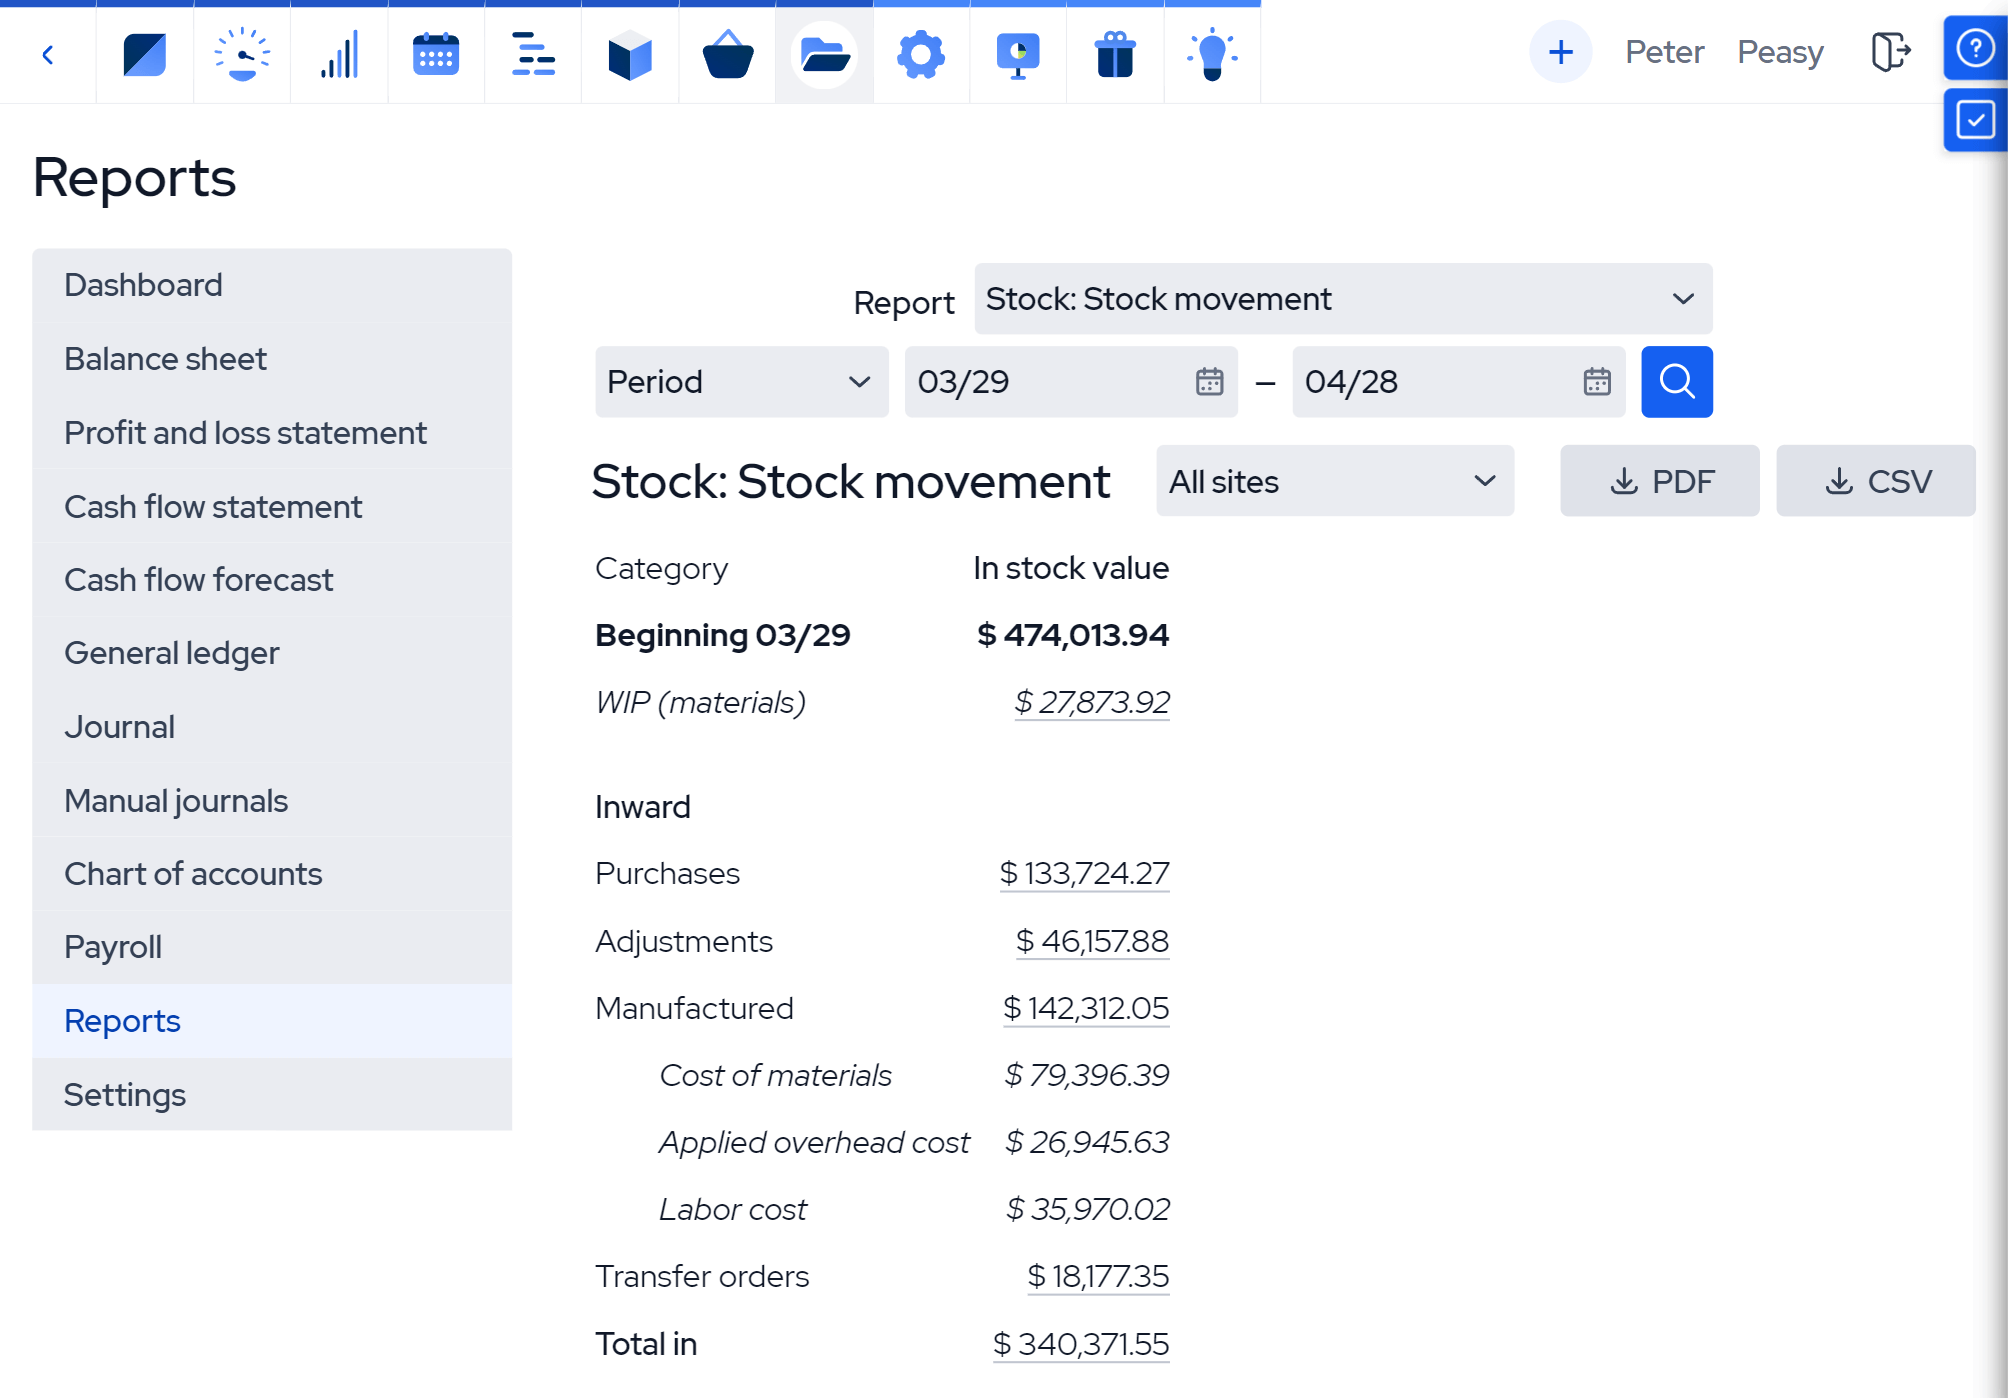
Task: Open the dashboard gauge icon in the toolbar
Action: click(x=241, y=54)
